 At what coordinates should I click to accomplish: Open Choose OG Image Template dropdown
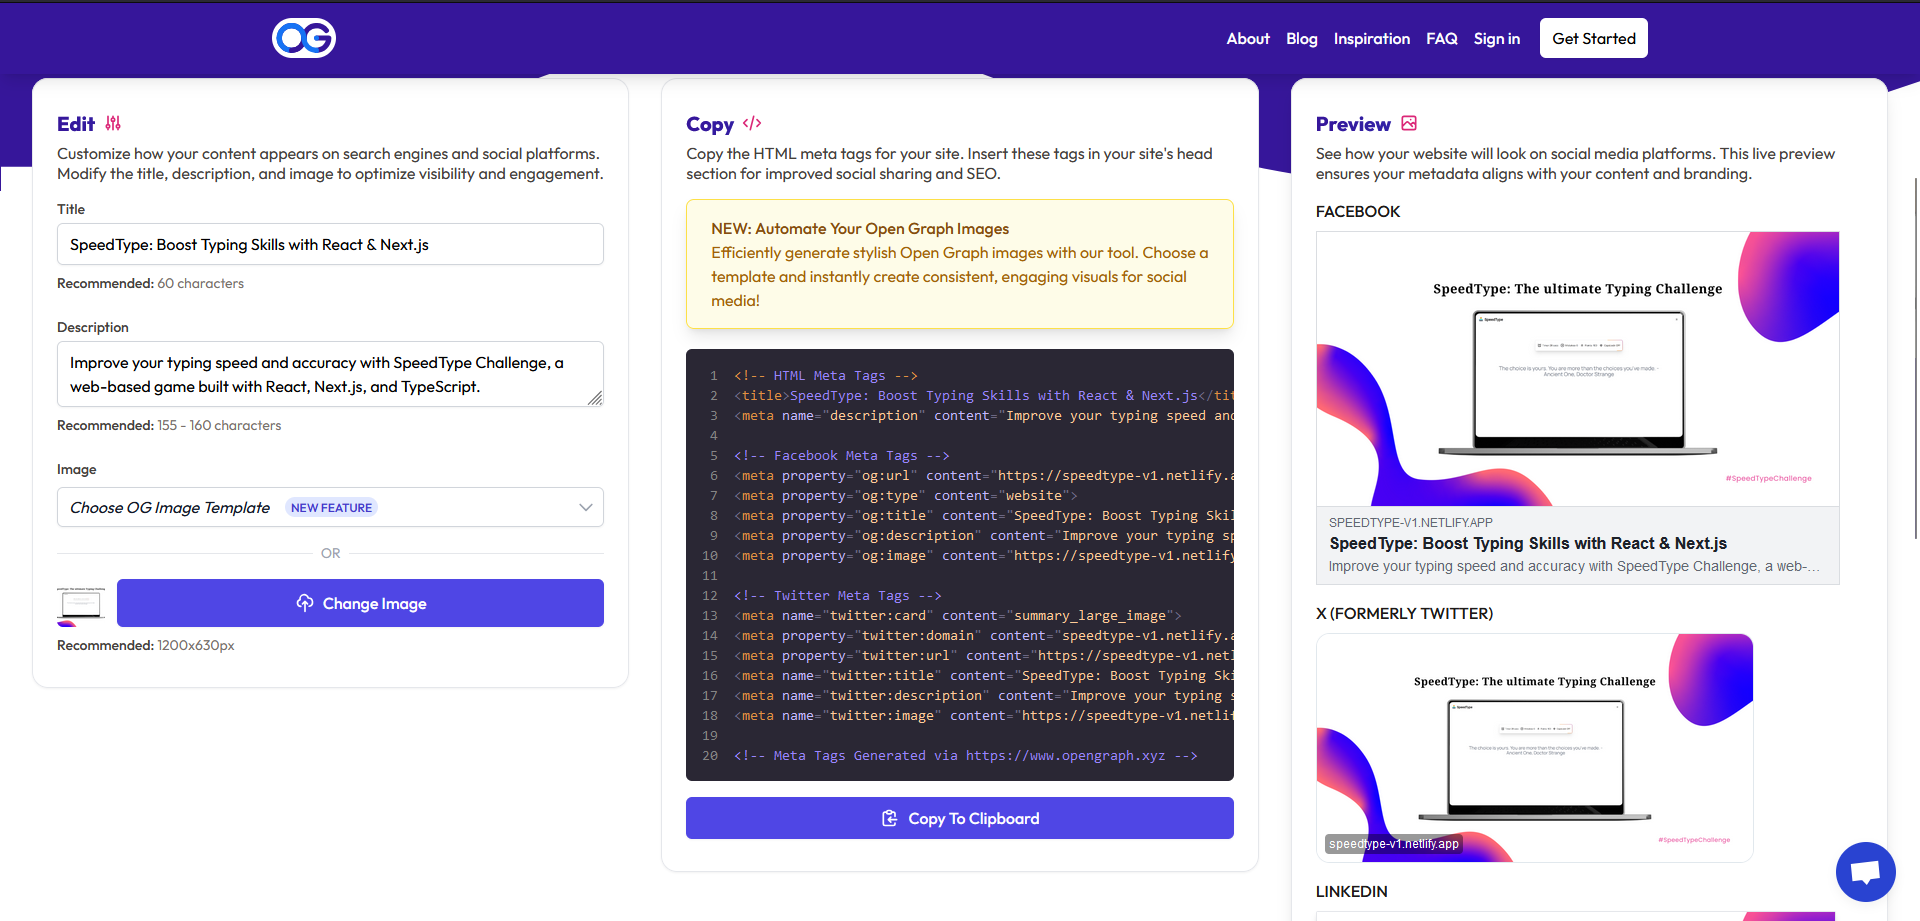tap(330, 507)
